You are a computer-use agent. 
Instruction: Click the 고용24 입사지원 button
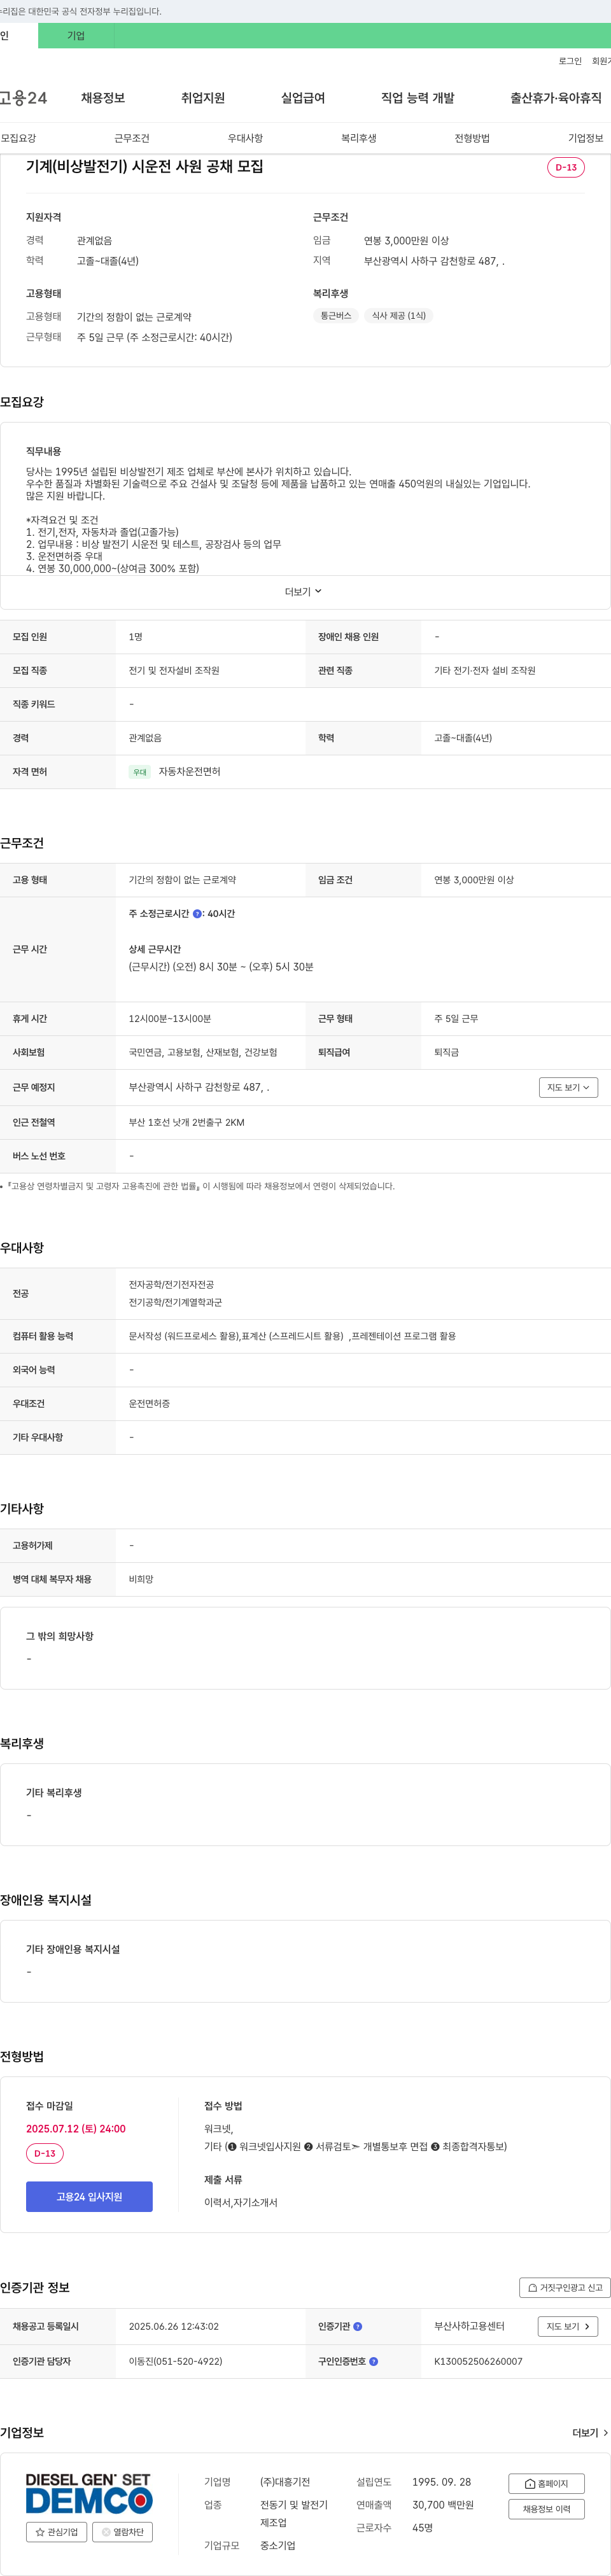pos(89,2197)
